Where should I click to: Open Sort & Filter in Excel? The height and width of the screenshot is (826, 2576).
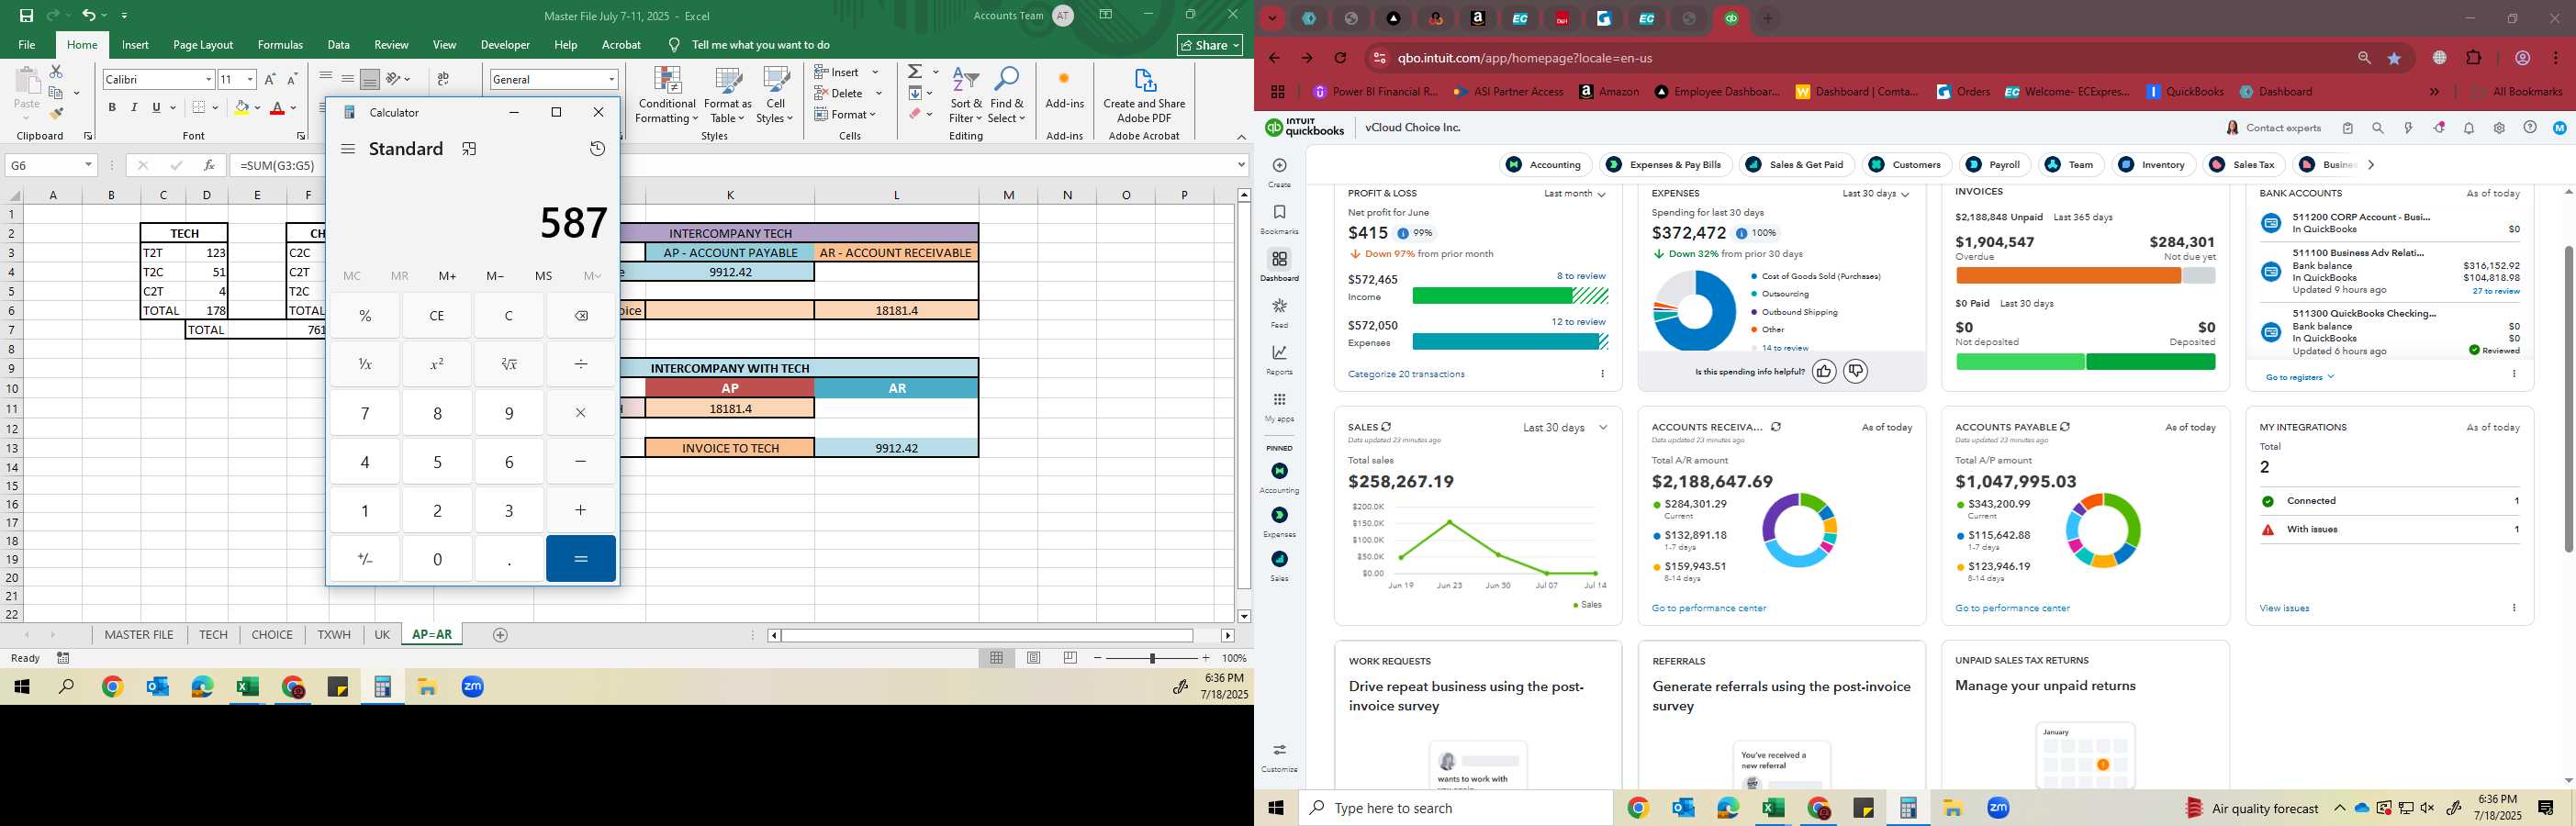pyautogui.click(x=966, y=96)
